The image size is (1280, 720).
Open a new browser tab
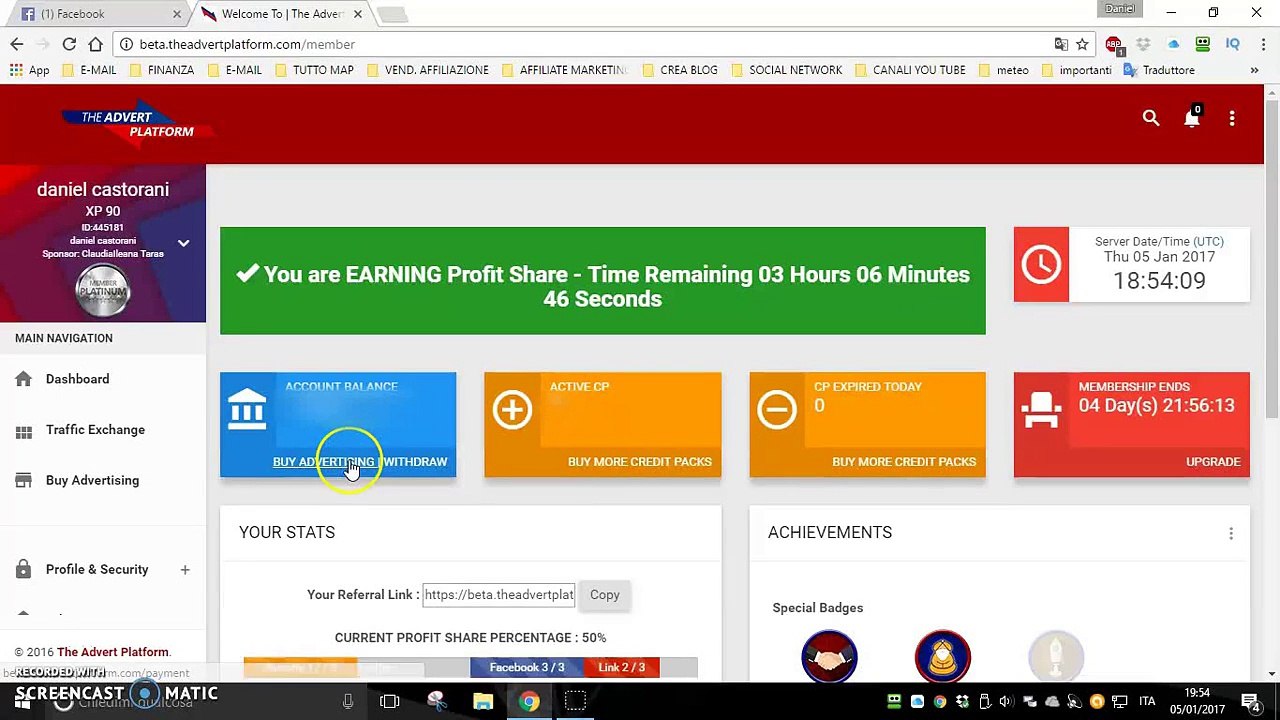(393, 14)
